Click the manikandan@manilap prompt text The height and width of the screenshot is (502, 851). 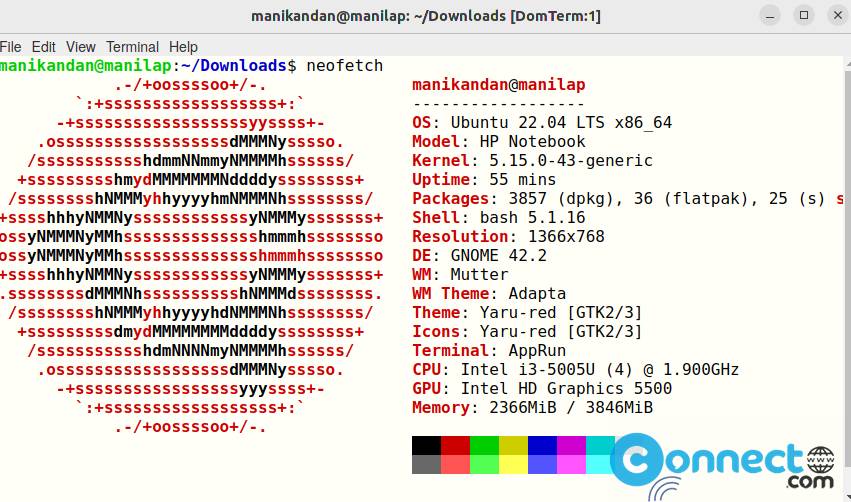tap(86, 66)
